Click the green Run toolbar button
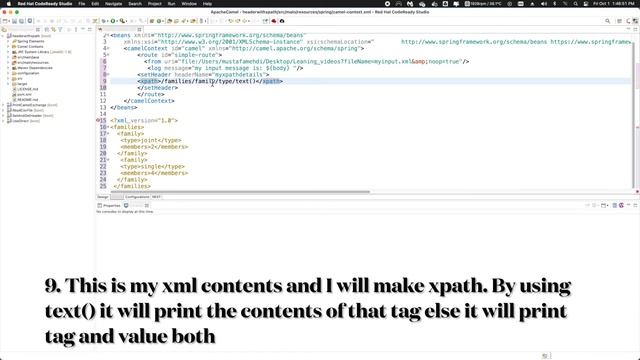This screenshot has width=640, height=360. [x=113, y=21]
